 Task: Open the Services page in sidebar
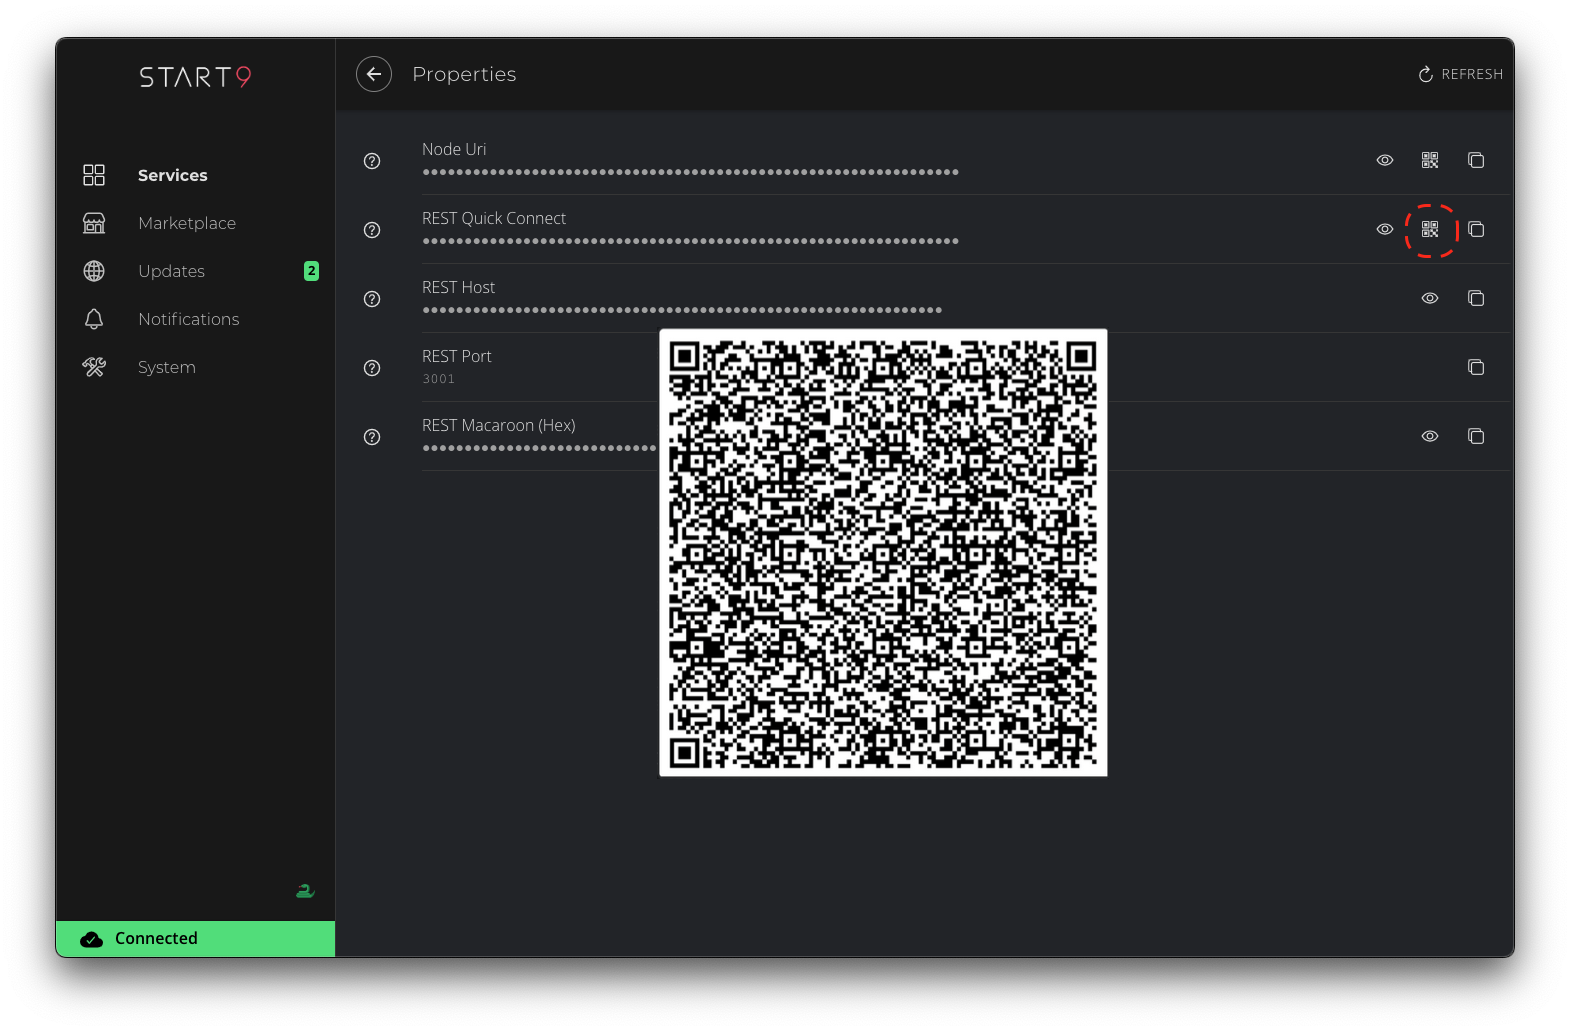pyautogui.click(x=172, y=175)
